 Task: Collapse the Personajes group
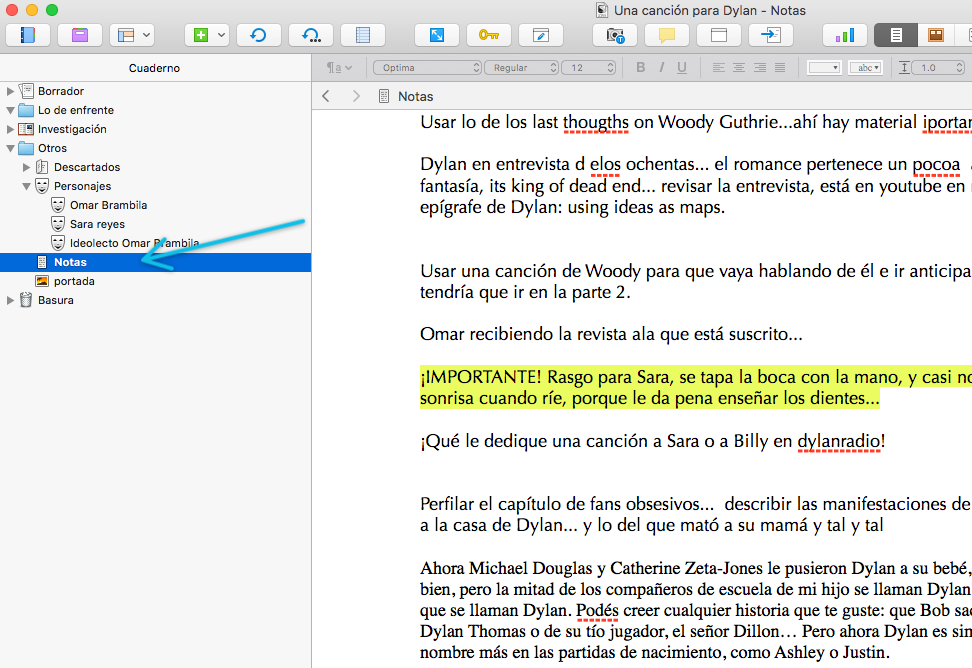point(26,186)
